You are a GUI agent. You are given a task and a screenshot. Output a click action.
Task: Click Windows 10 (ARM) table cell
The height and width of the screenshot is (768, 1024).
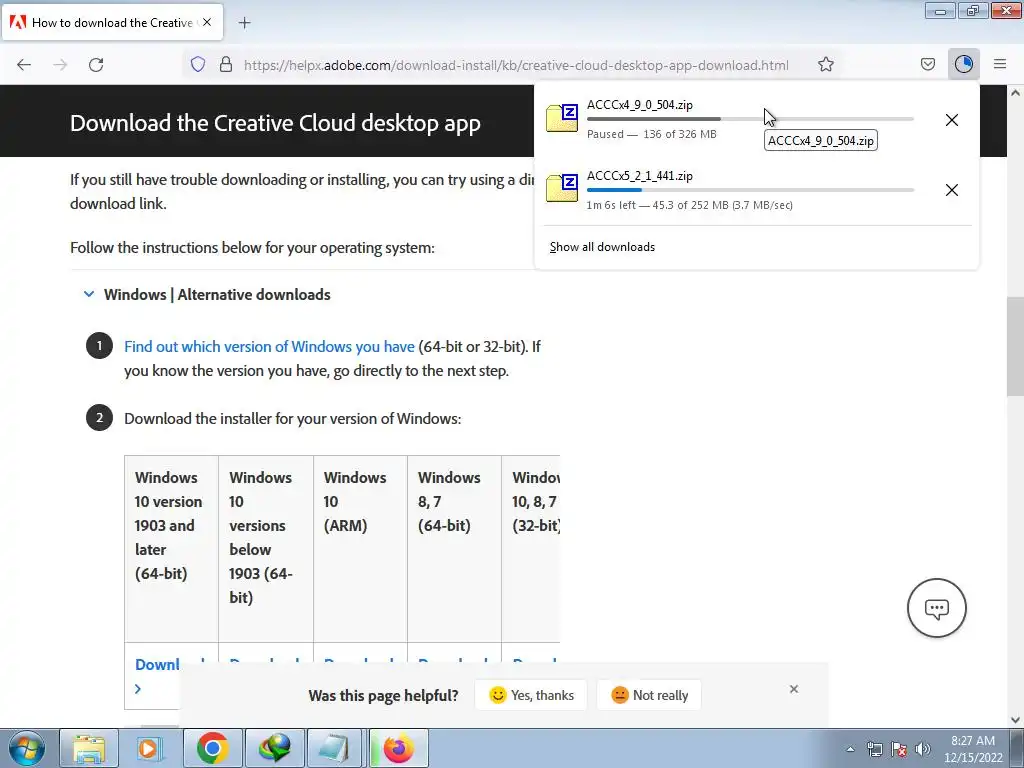tap(360, 549)
